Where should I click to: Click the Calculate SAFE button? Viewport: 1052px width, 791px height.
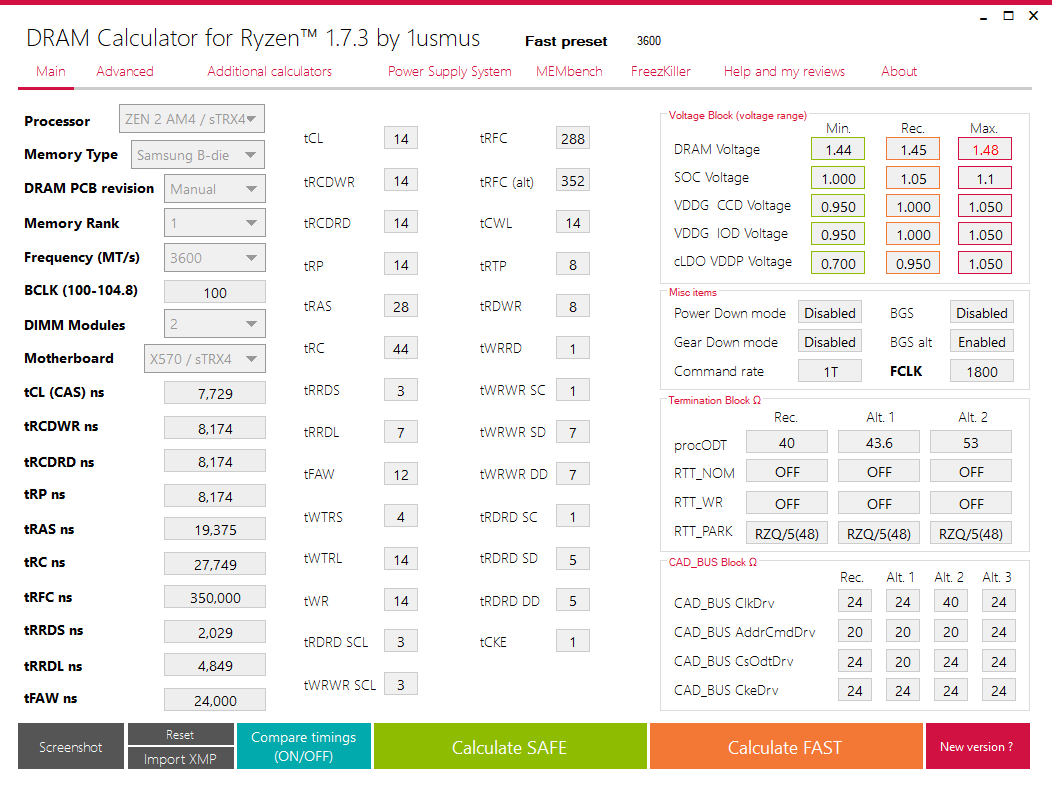(510, 746)
